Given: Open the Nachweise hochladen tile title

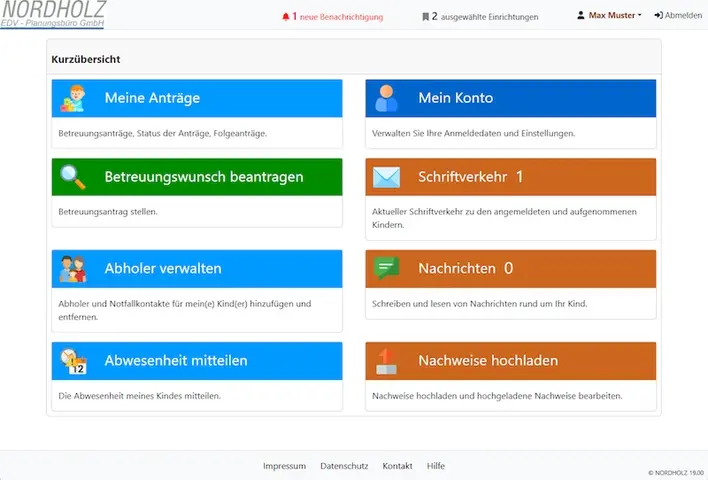Looking at the screenshot, I should (x=488, y=361).
